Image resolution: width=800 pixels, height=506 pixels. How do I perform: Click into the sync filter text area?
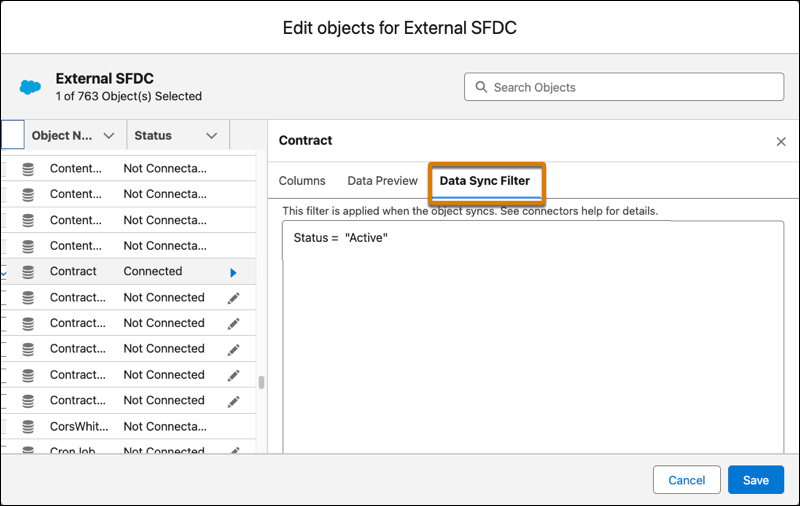[x=533, y=337]
